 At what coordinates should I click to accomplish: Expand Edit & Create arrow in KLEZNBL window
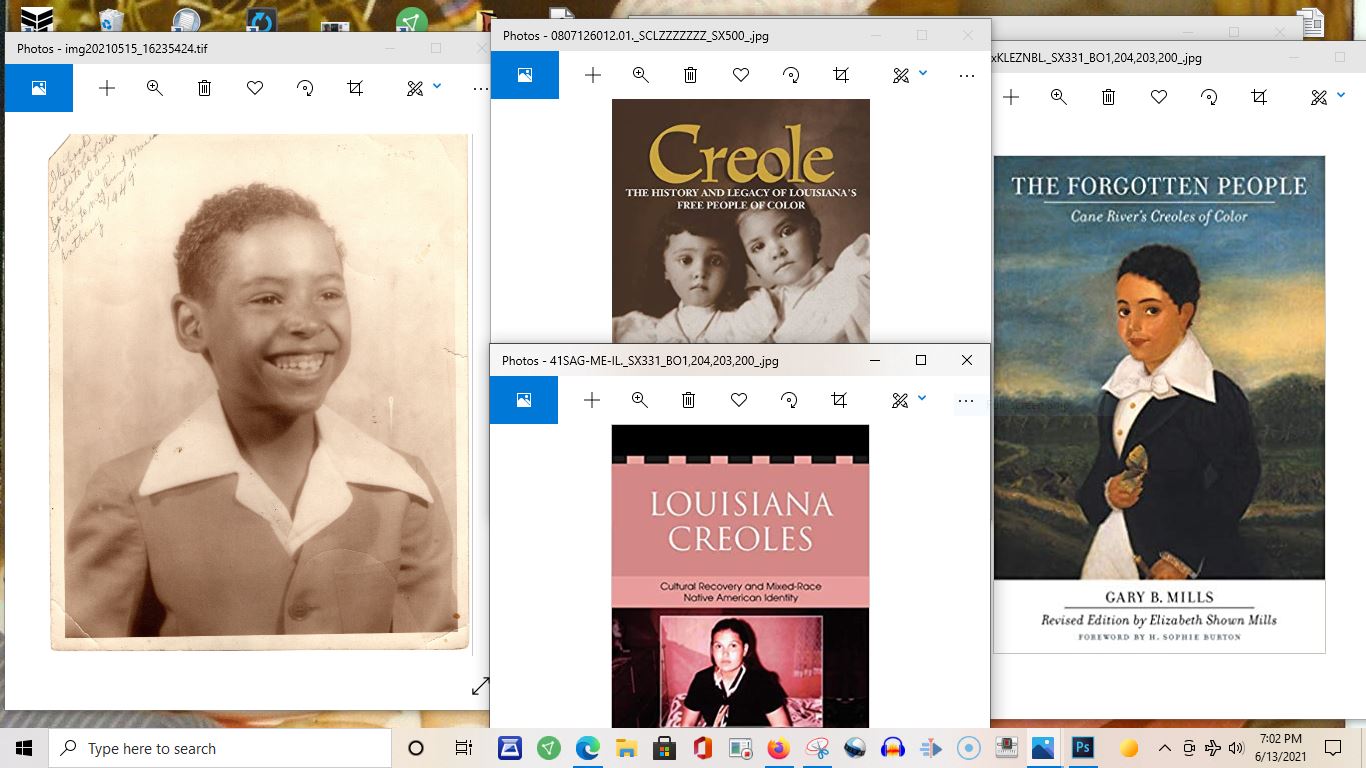click(x=1341, y=95)
